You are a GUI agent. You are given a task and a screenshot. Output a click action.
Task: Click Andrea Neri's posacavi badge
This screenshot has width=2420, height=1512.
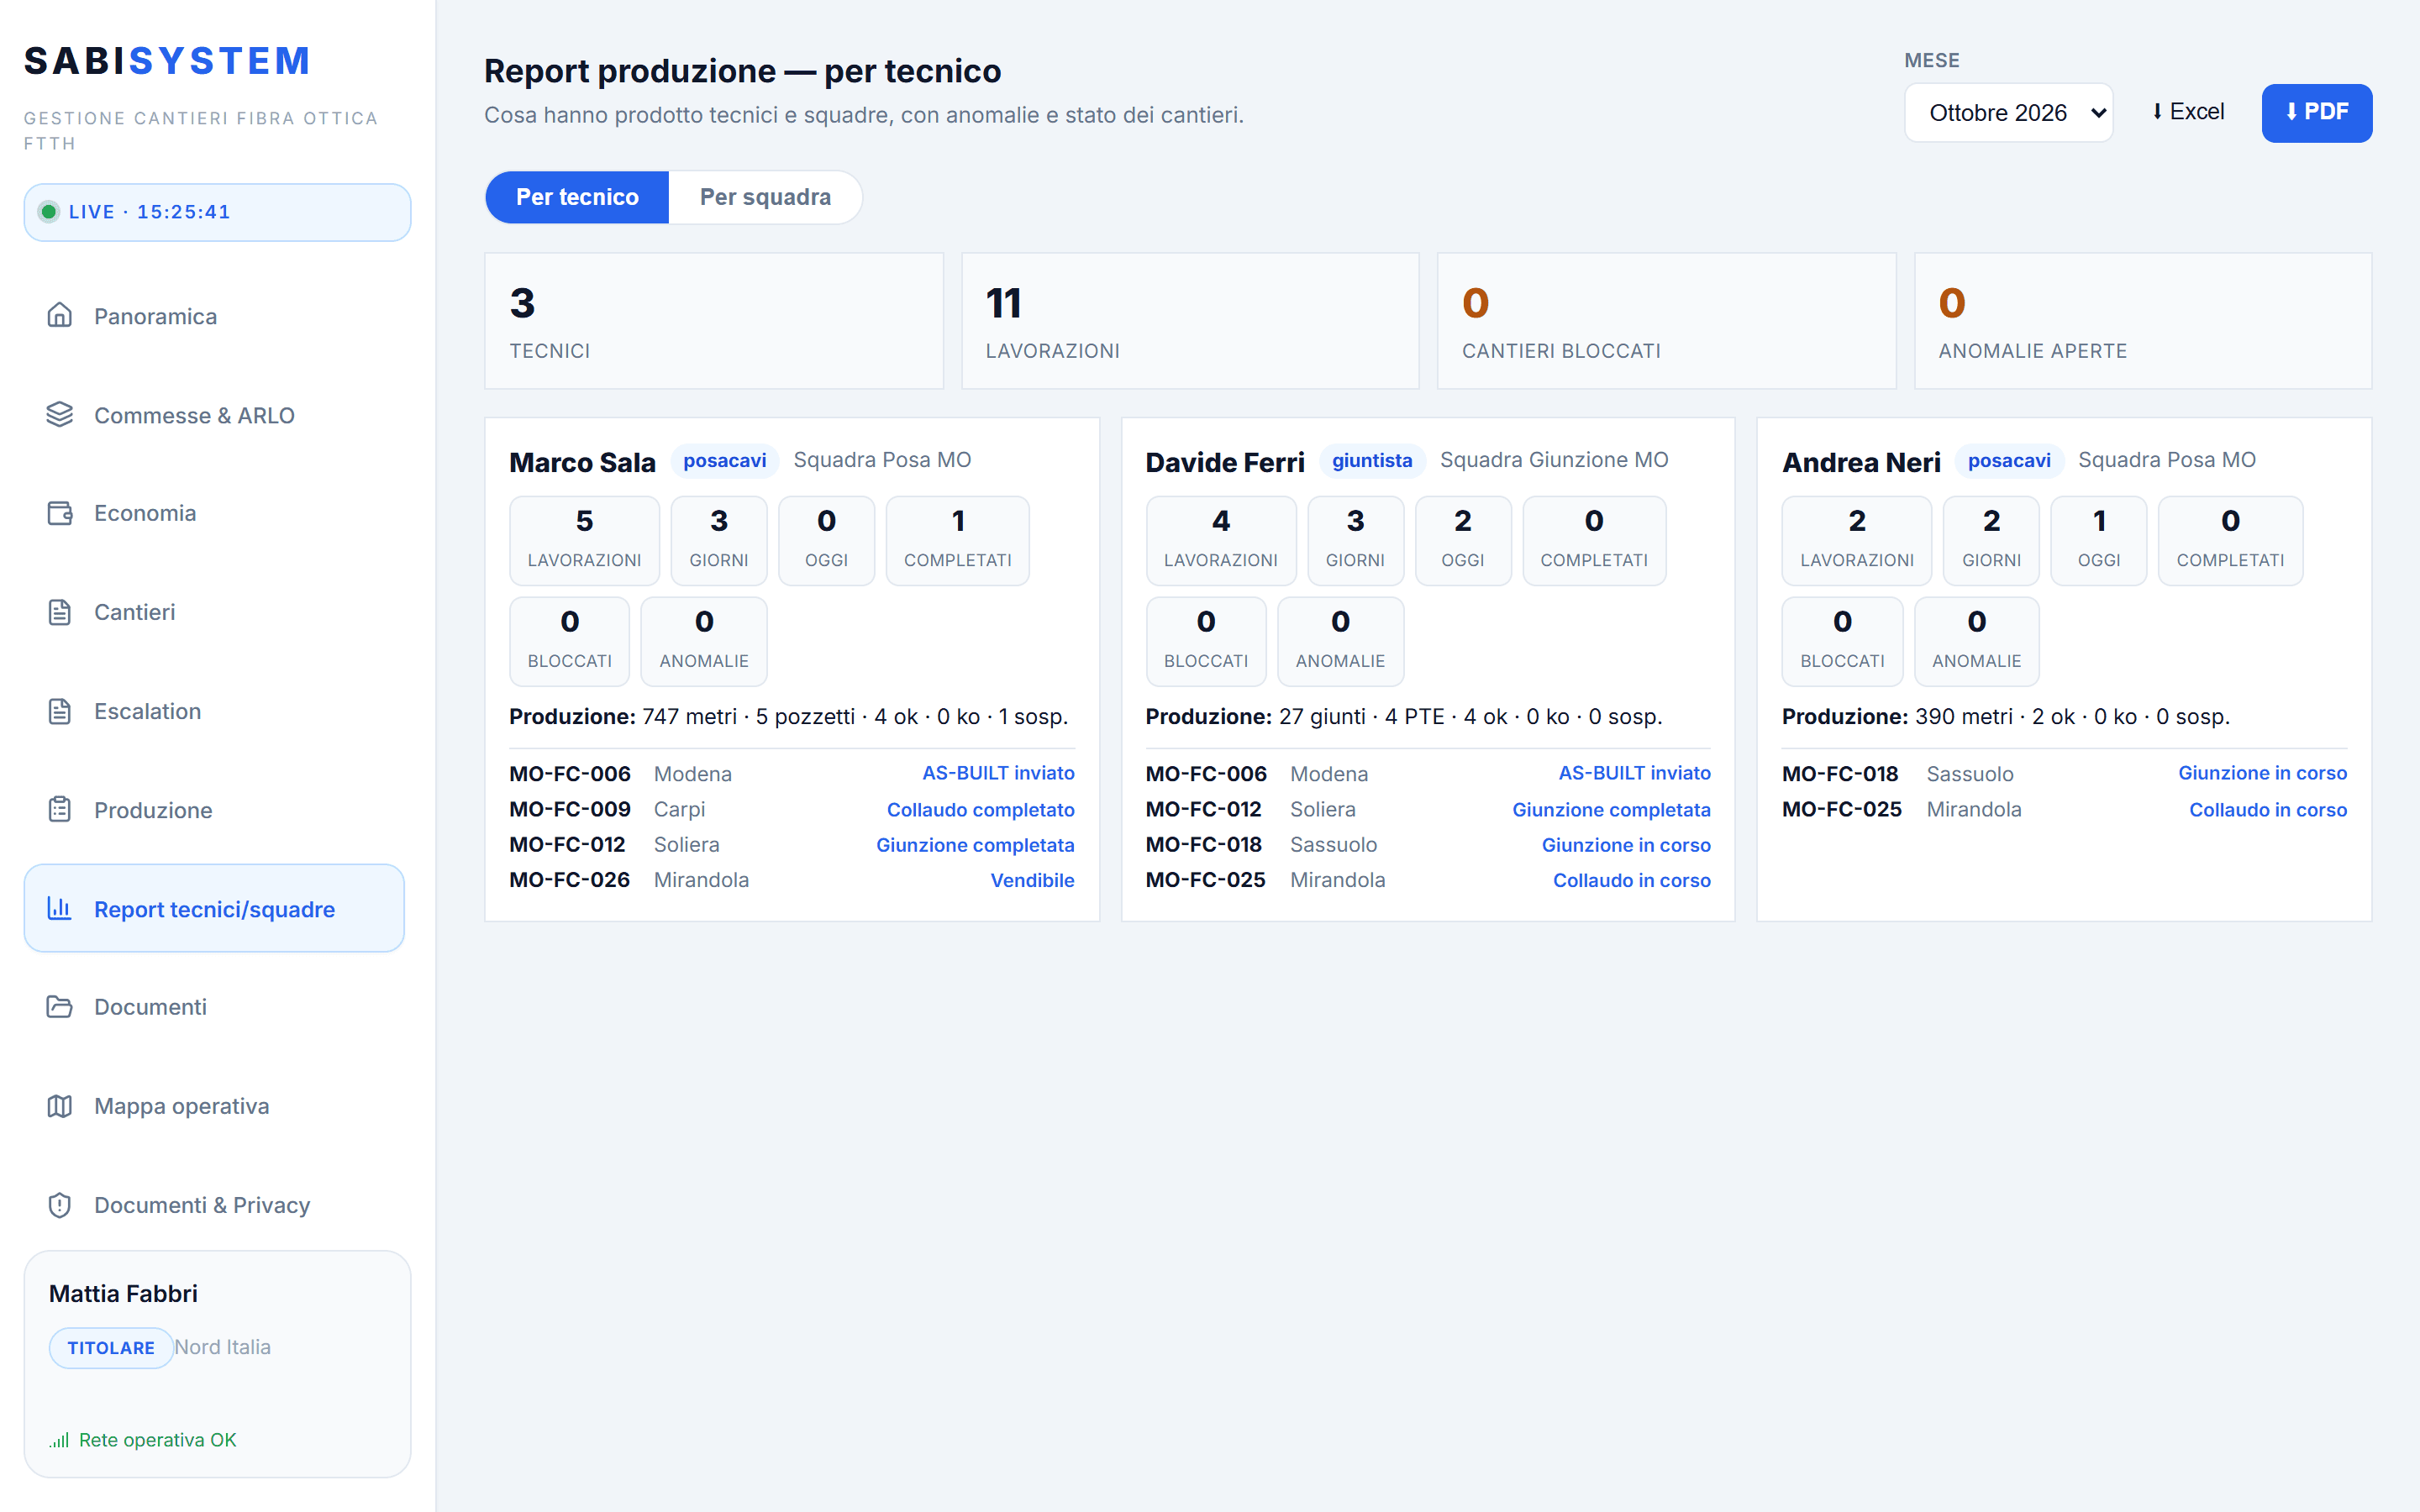[x=2009, y=461]
